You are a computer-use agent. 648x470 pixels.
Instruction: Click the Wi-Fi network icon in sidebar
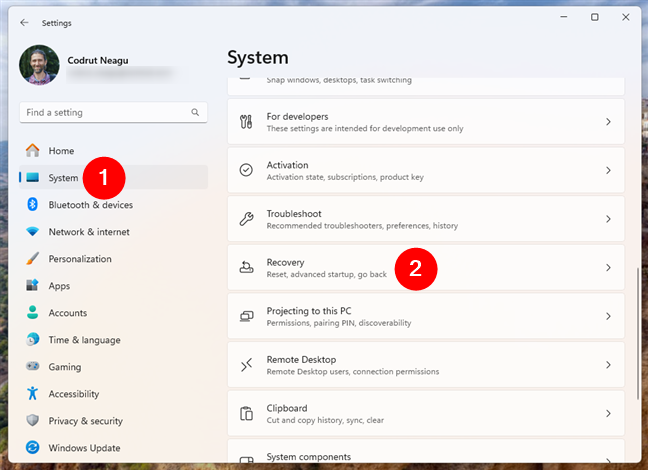32,231
